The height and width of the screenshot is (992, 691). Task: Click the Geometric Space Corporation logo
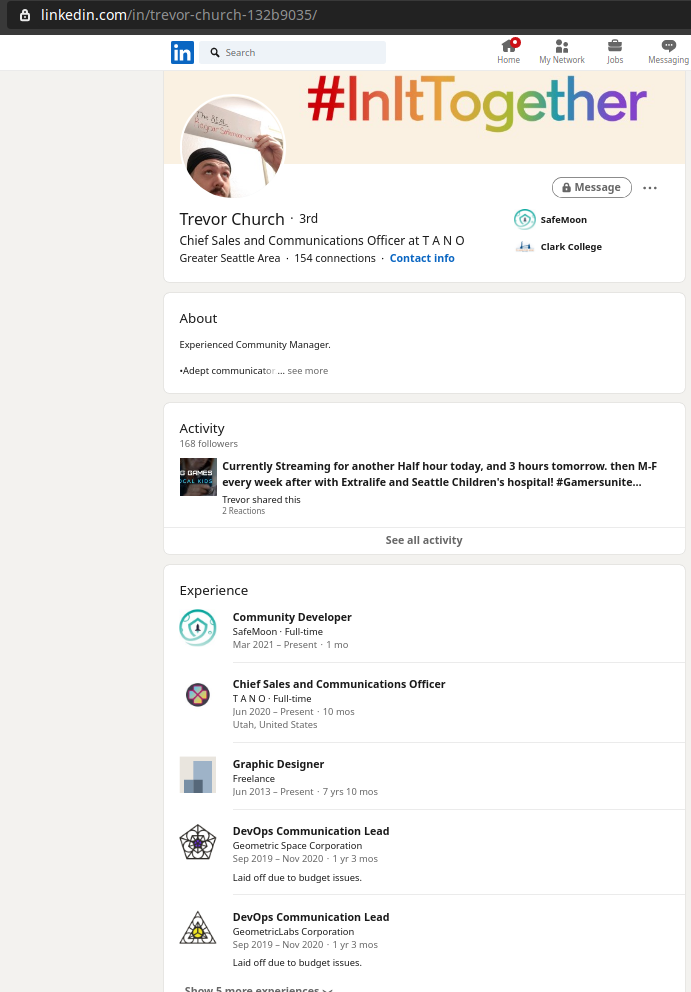coord(197,842)
